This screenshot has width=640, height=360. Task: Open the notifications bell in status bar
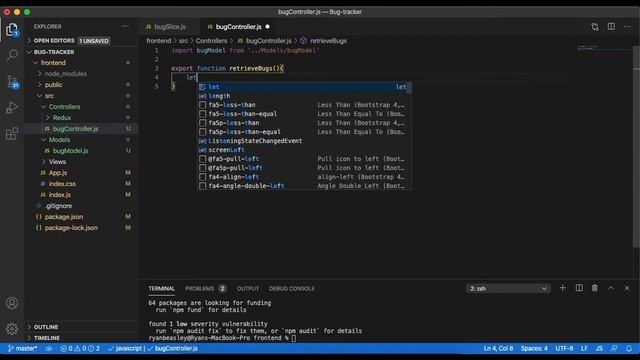pos(629,349)
